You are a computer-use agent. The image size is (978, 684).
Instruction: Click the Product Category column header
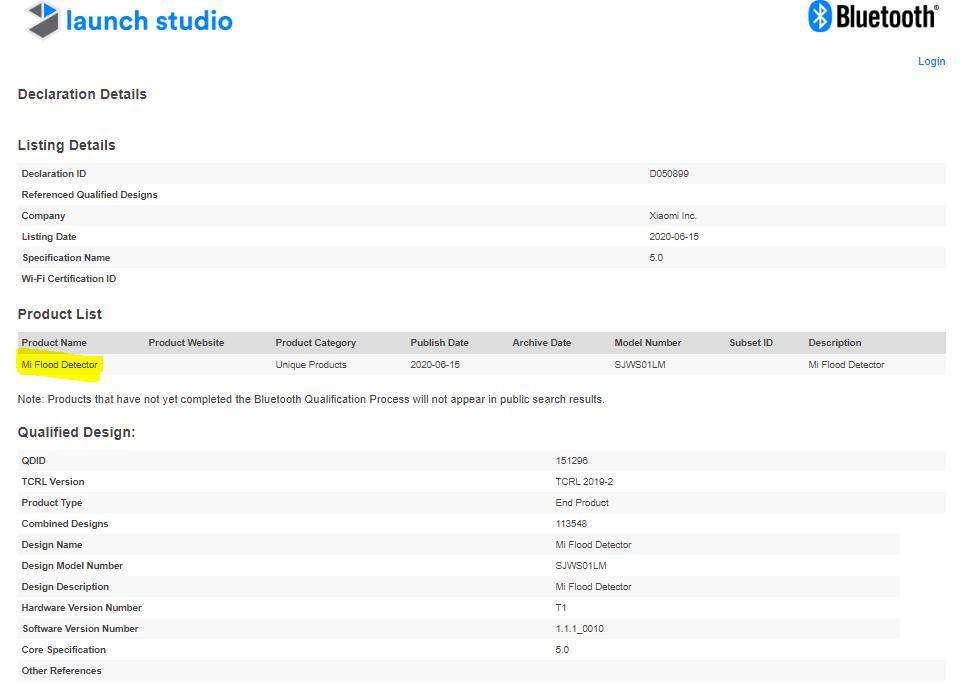[315, 343]
